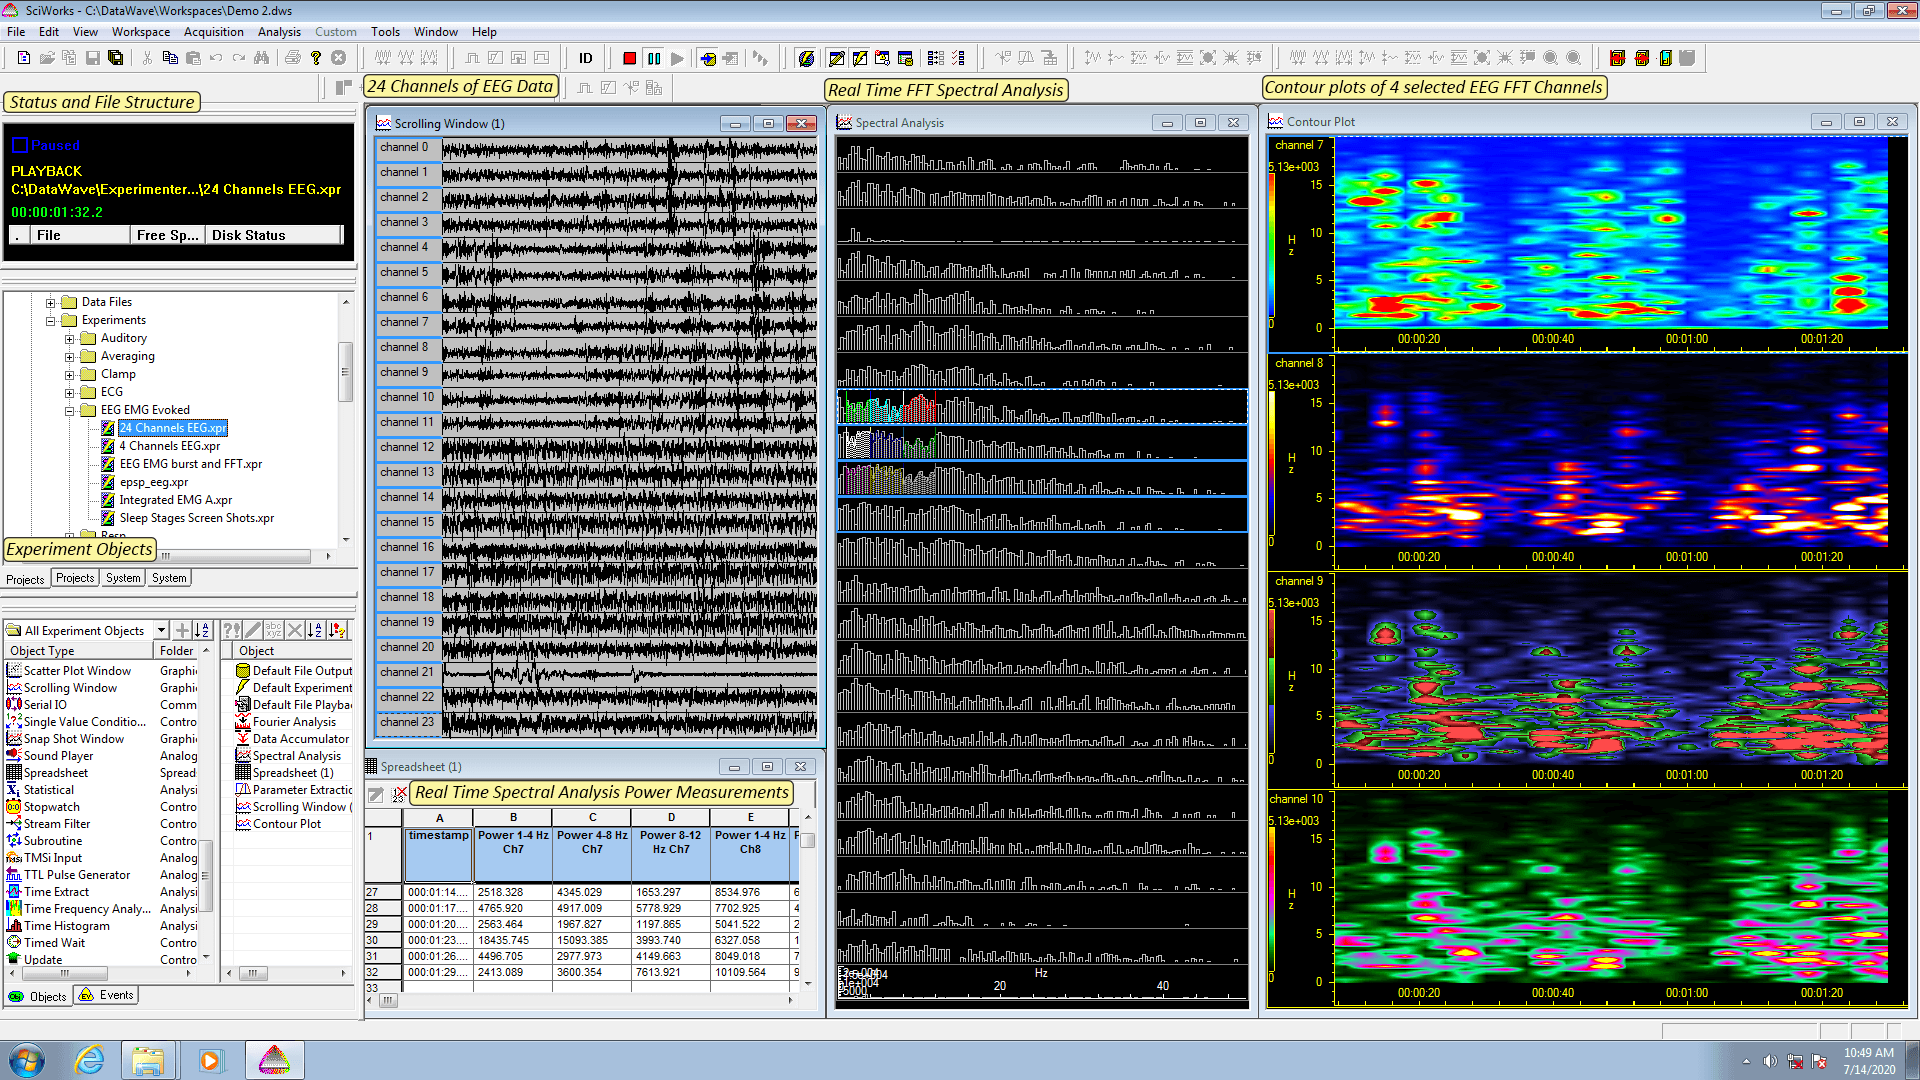Switch to the Objects tab
1920x1080 pixels.
(38, 996)
